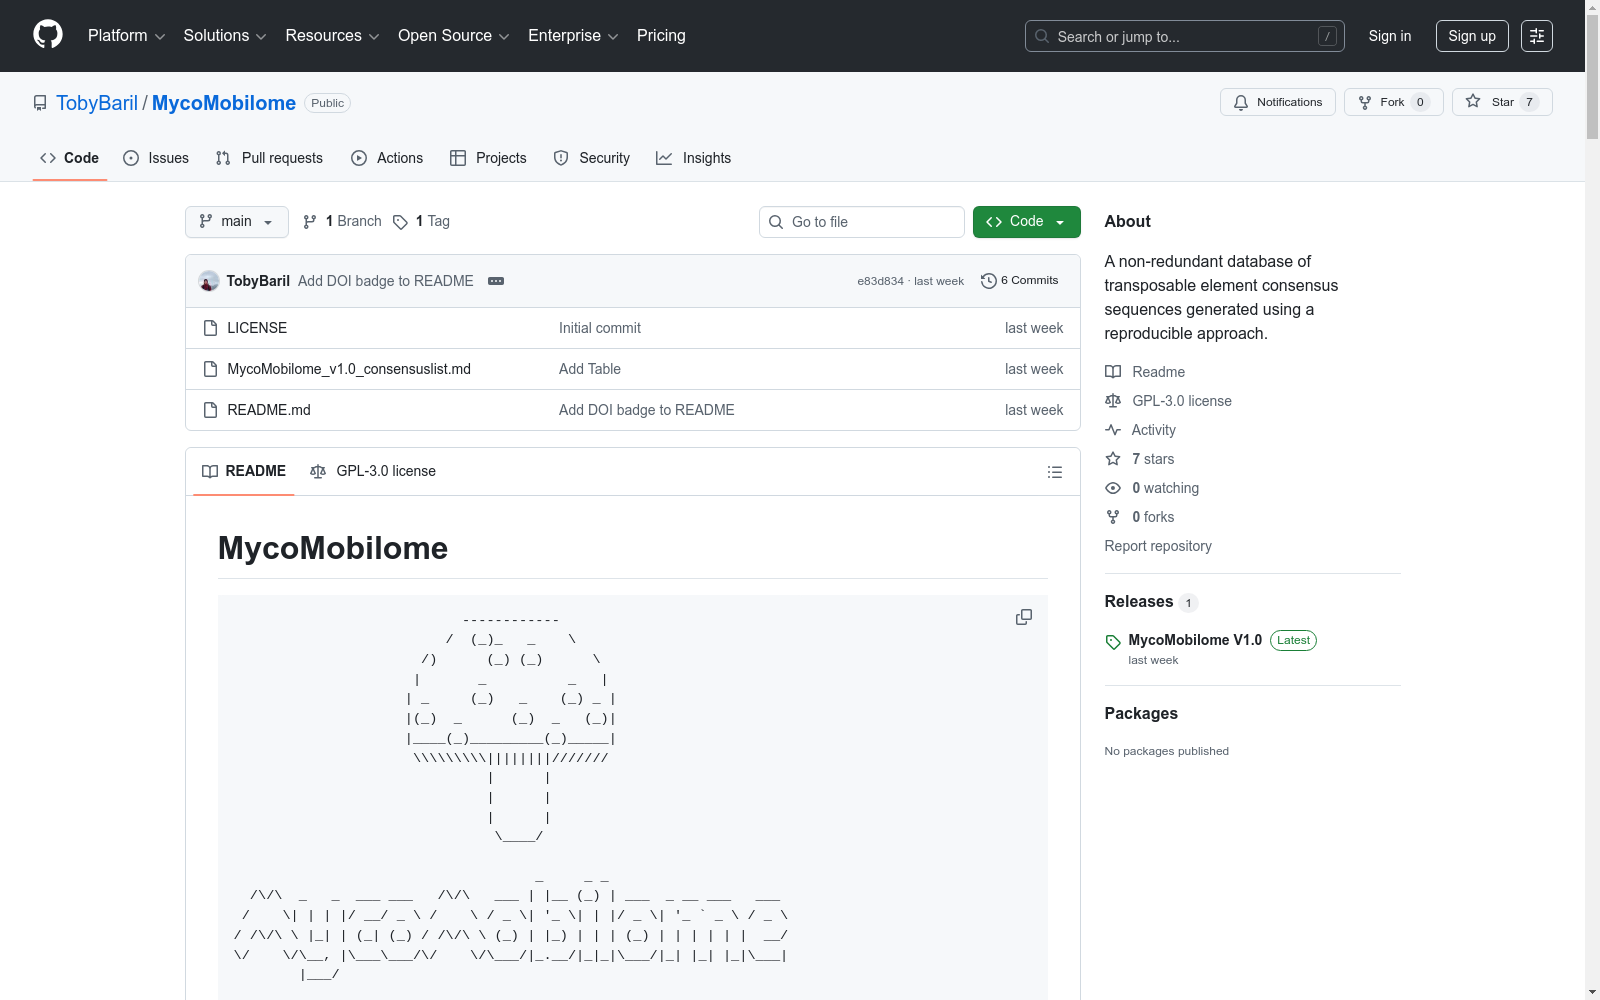Click the fork icon in Fork button

[1365, 102]
